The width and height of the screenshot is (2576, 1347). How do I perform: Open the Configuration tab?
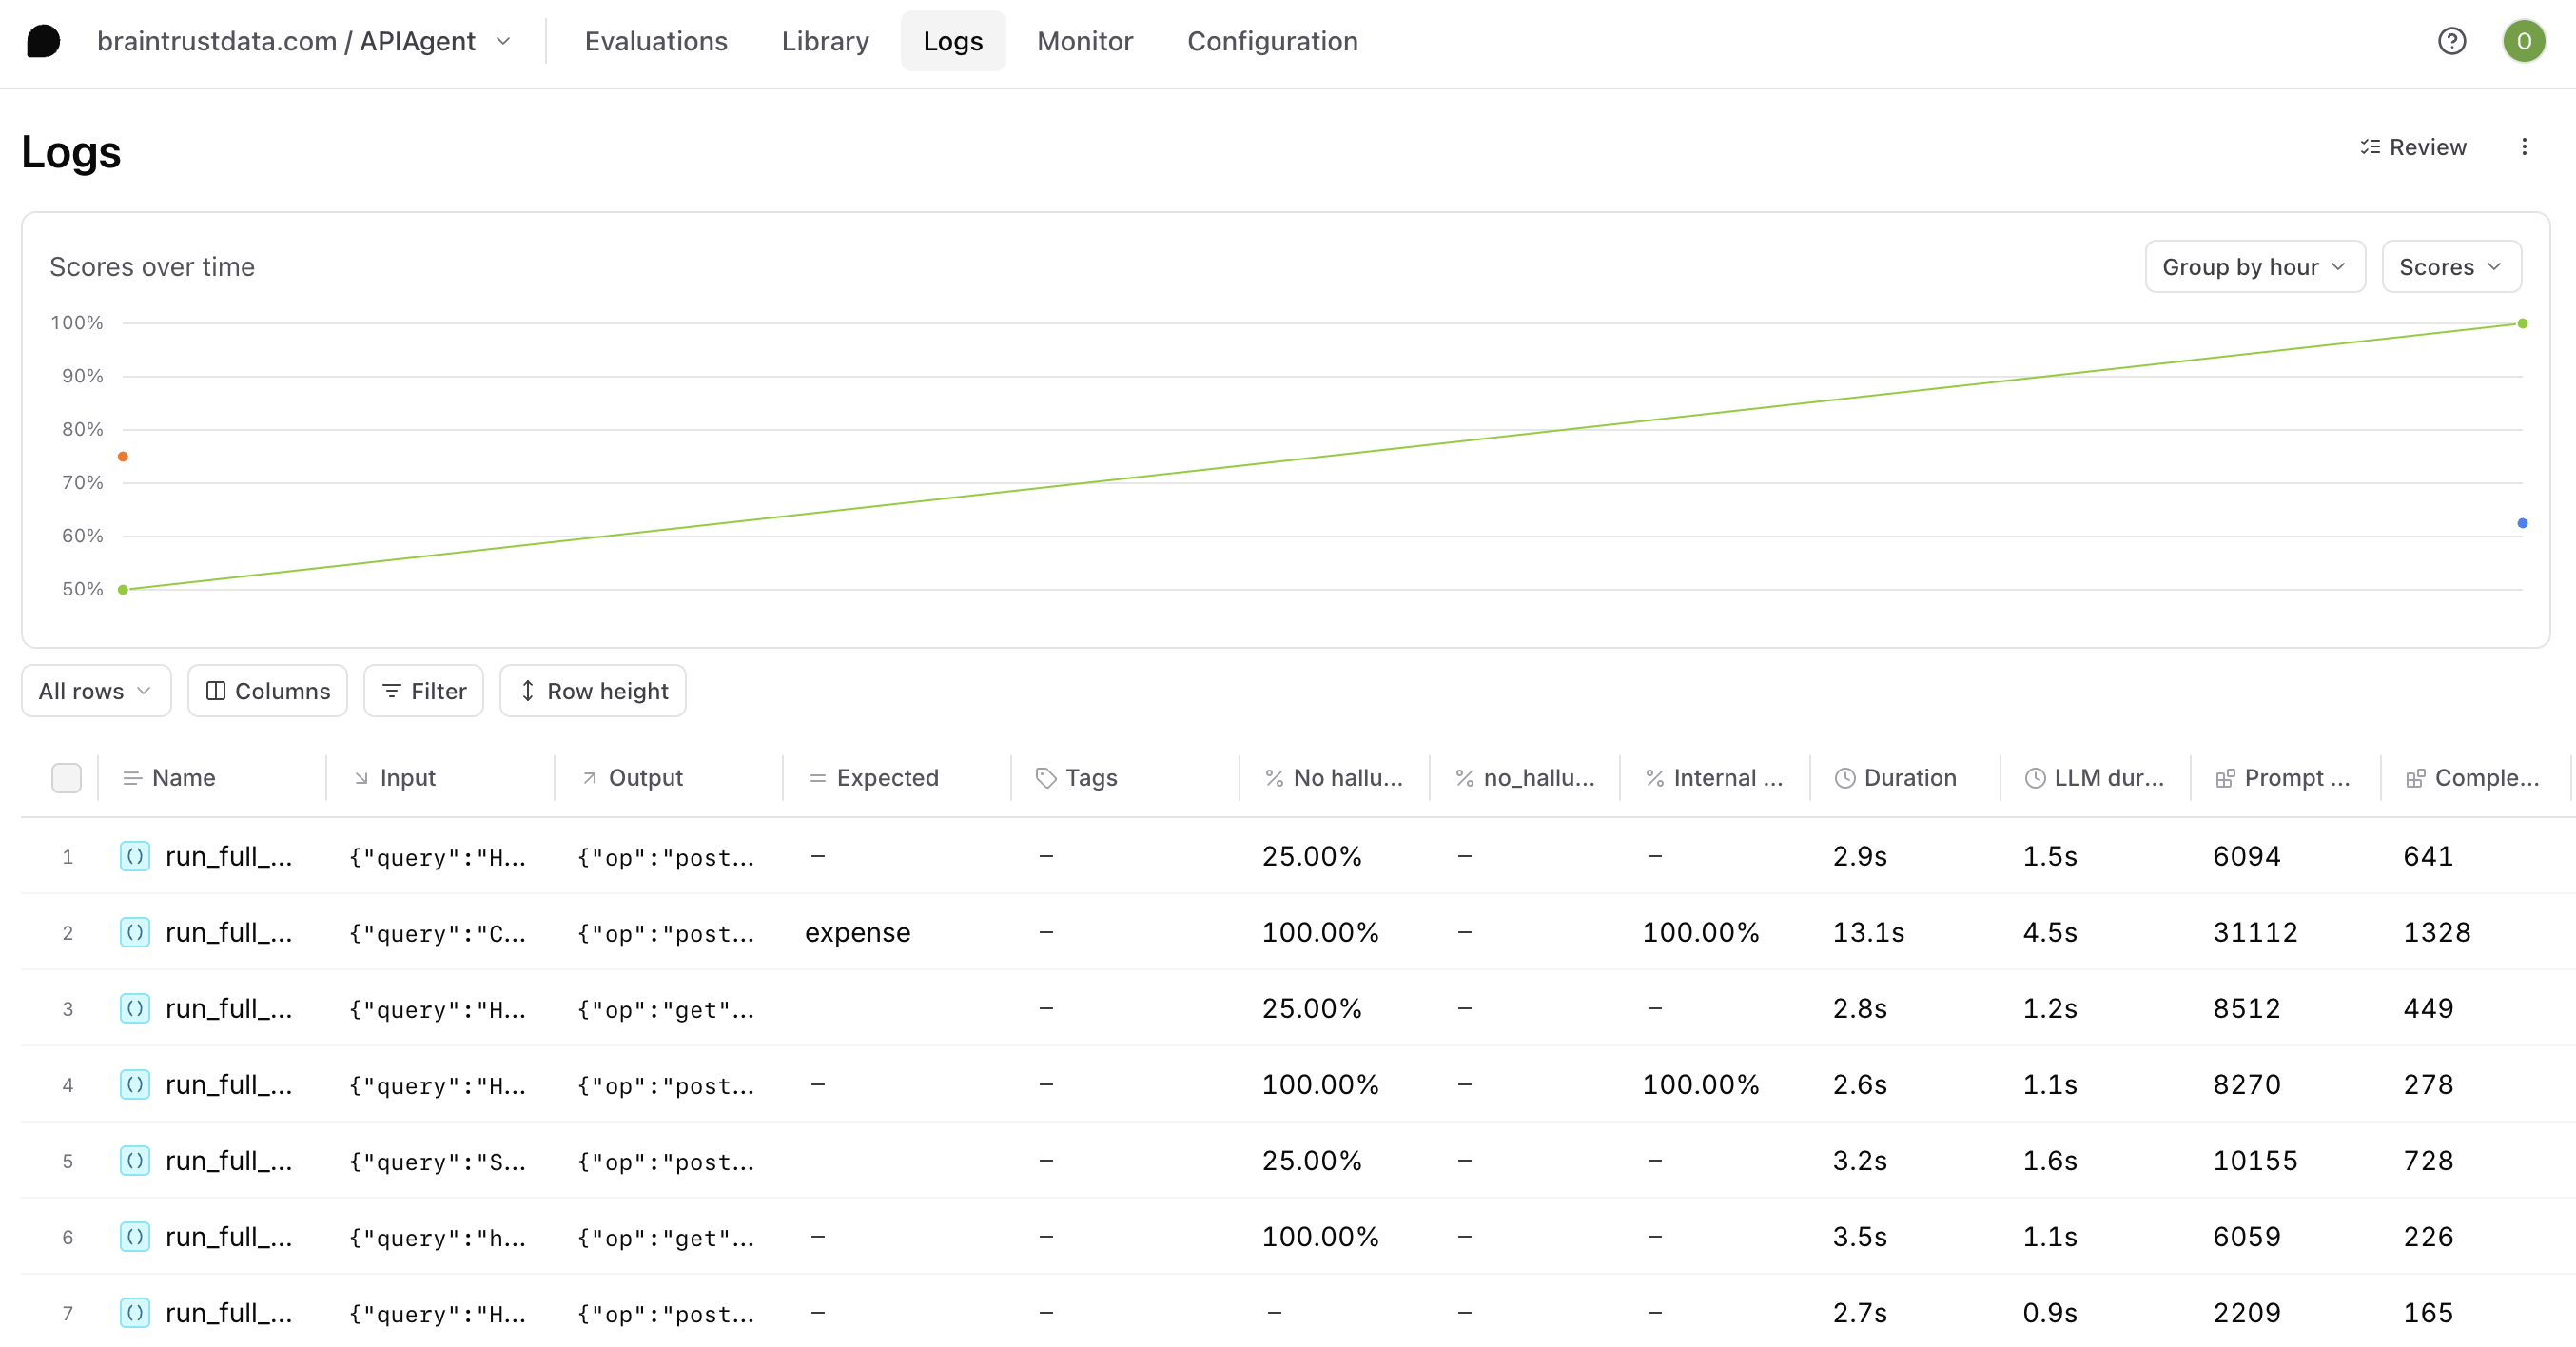tap(1272, 41)
